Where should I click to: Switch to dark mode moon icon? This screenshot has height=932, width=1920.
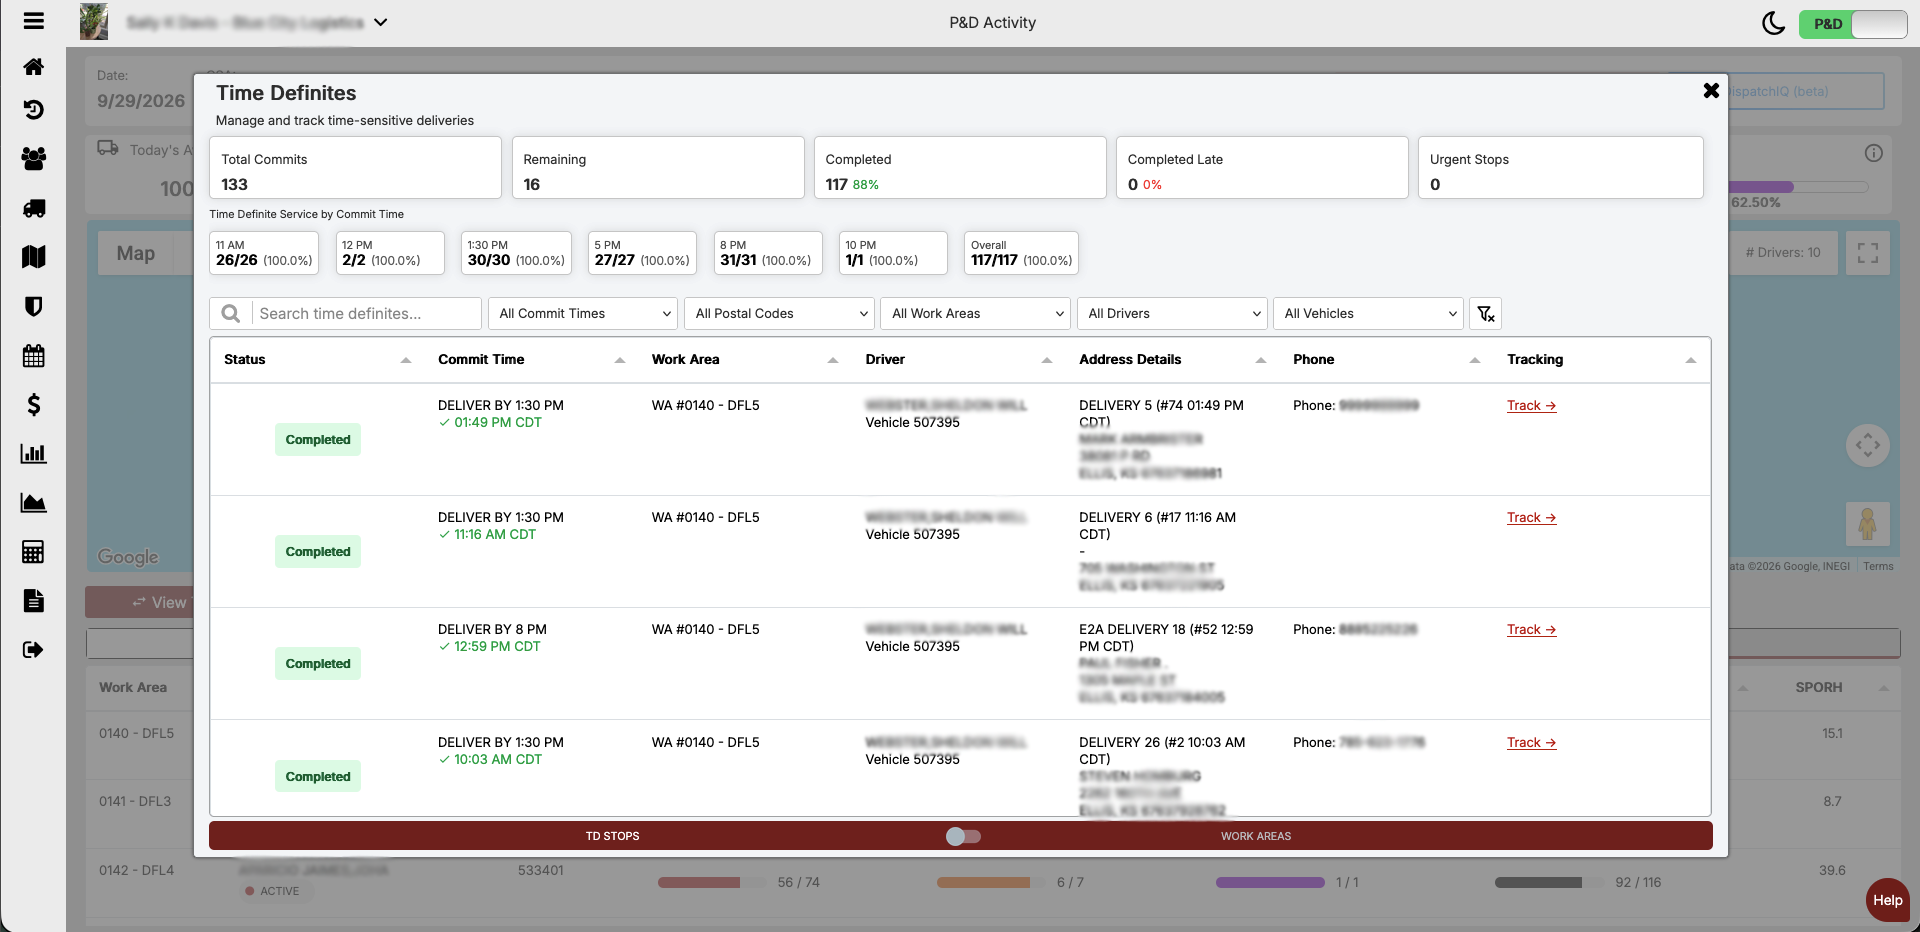(x=1773, y=23)
